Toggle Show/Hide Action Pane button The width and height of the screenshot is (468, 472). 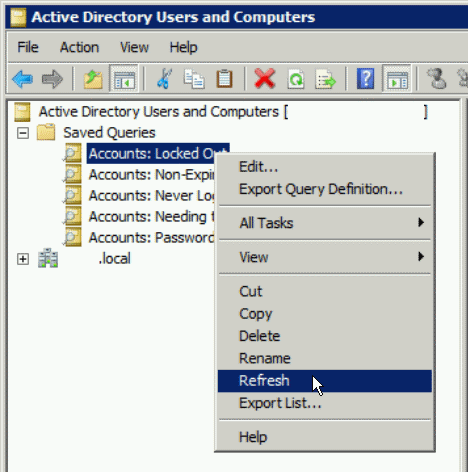397,79
